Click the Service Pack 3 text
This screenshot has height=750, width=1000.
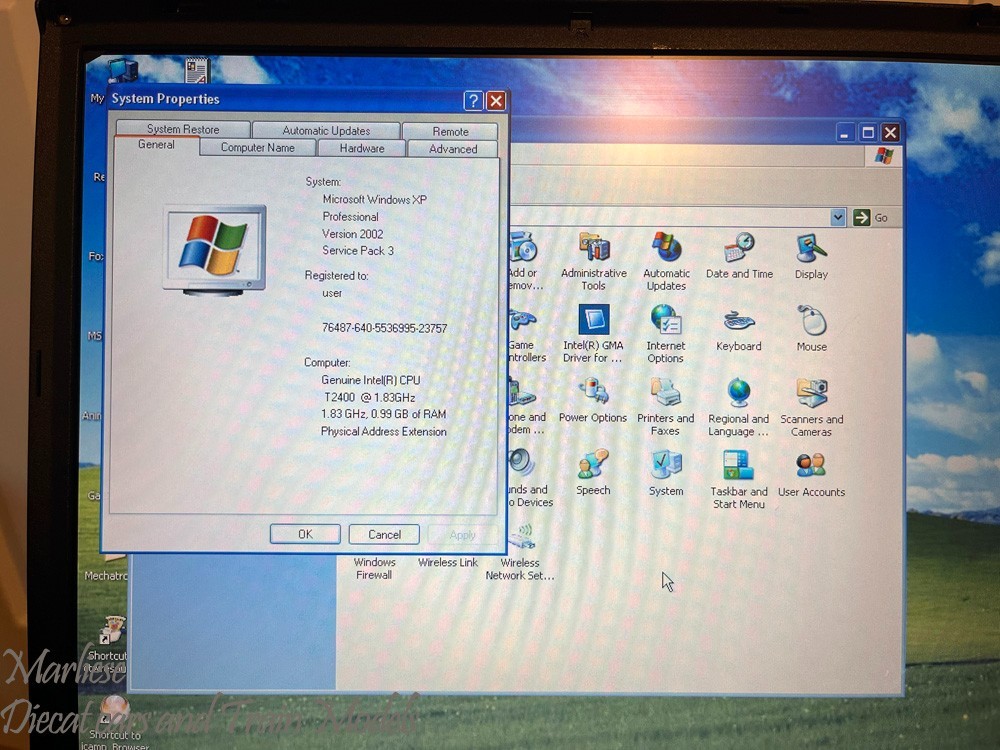click(358, 251)
